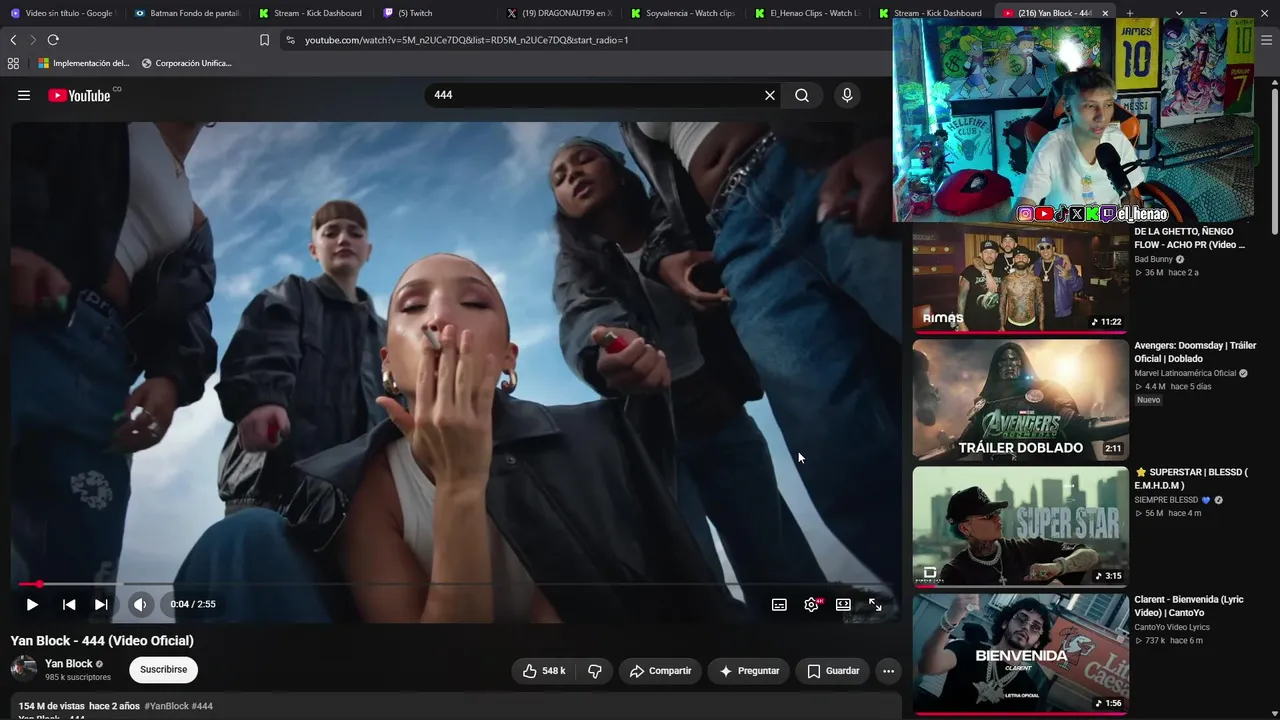
Task: Subscribe with the Suscribirse button
Action: point(163,670)
